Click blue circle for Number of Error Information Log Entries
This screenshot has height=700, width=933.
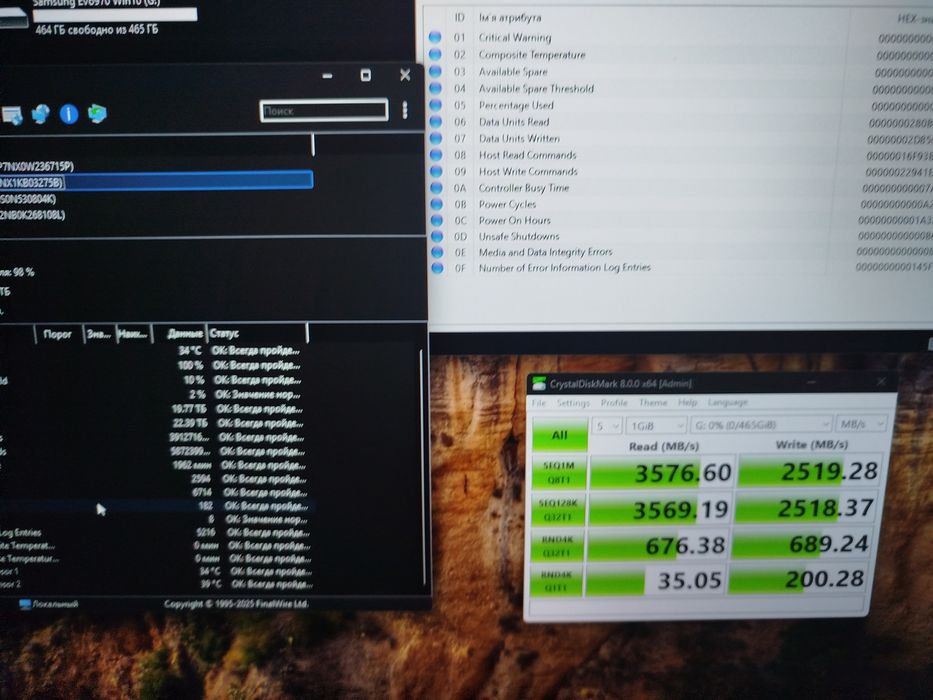coord(437,268)
